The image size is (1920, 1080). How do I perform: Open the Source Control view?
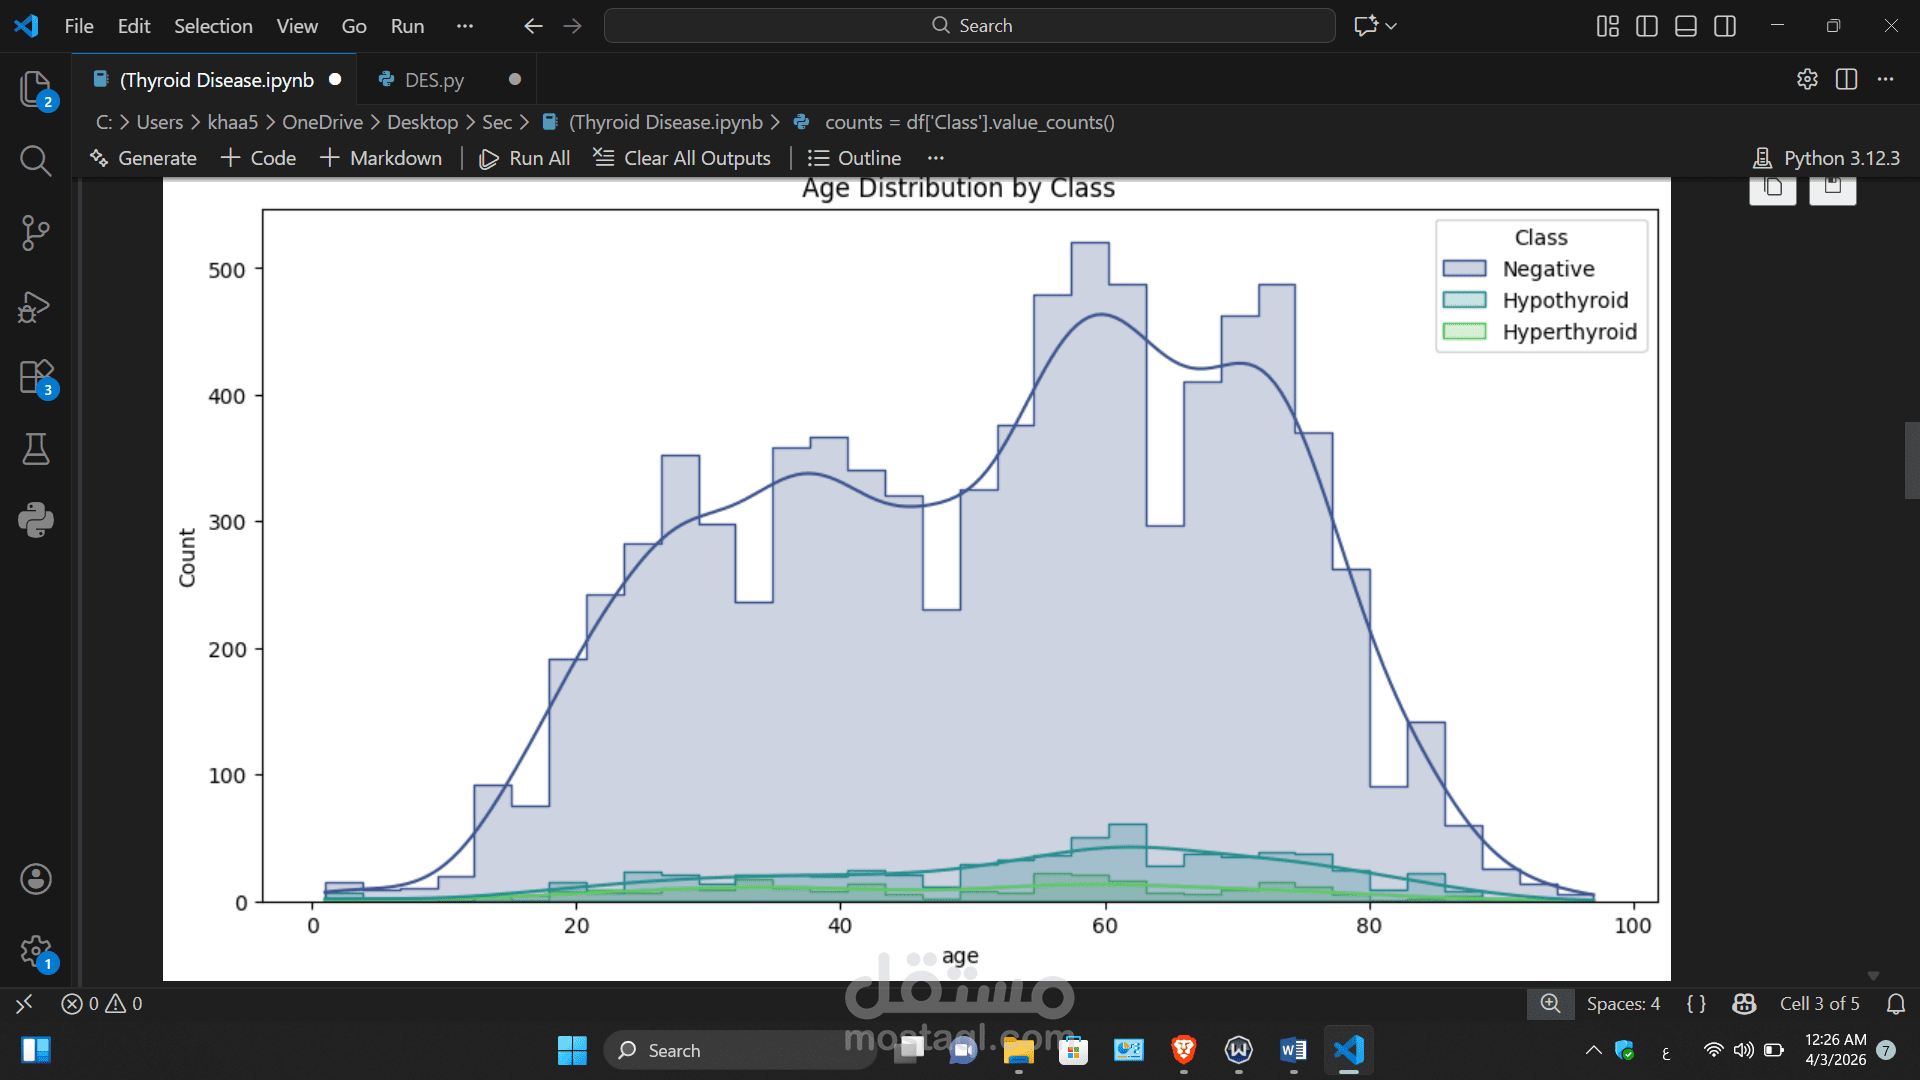(36, 233)
